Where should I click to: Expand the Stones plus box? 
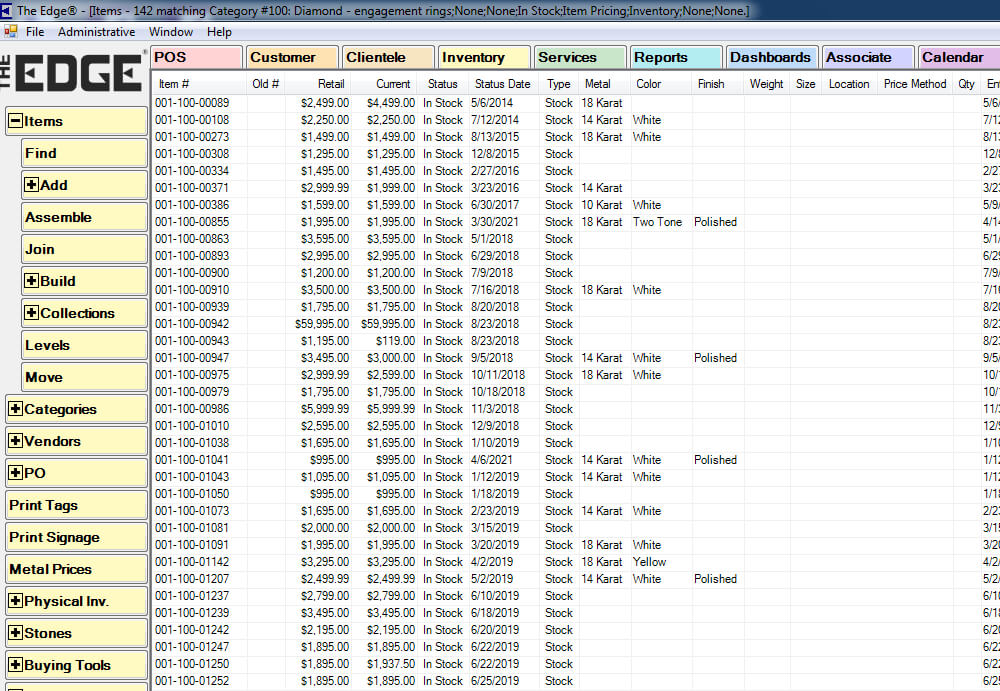point(15,633)
